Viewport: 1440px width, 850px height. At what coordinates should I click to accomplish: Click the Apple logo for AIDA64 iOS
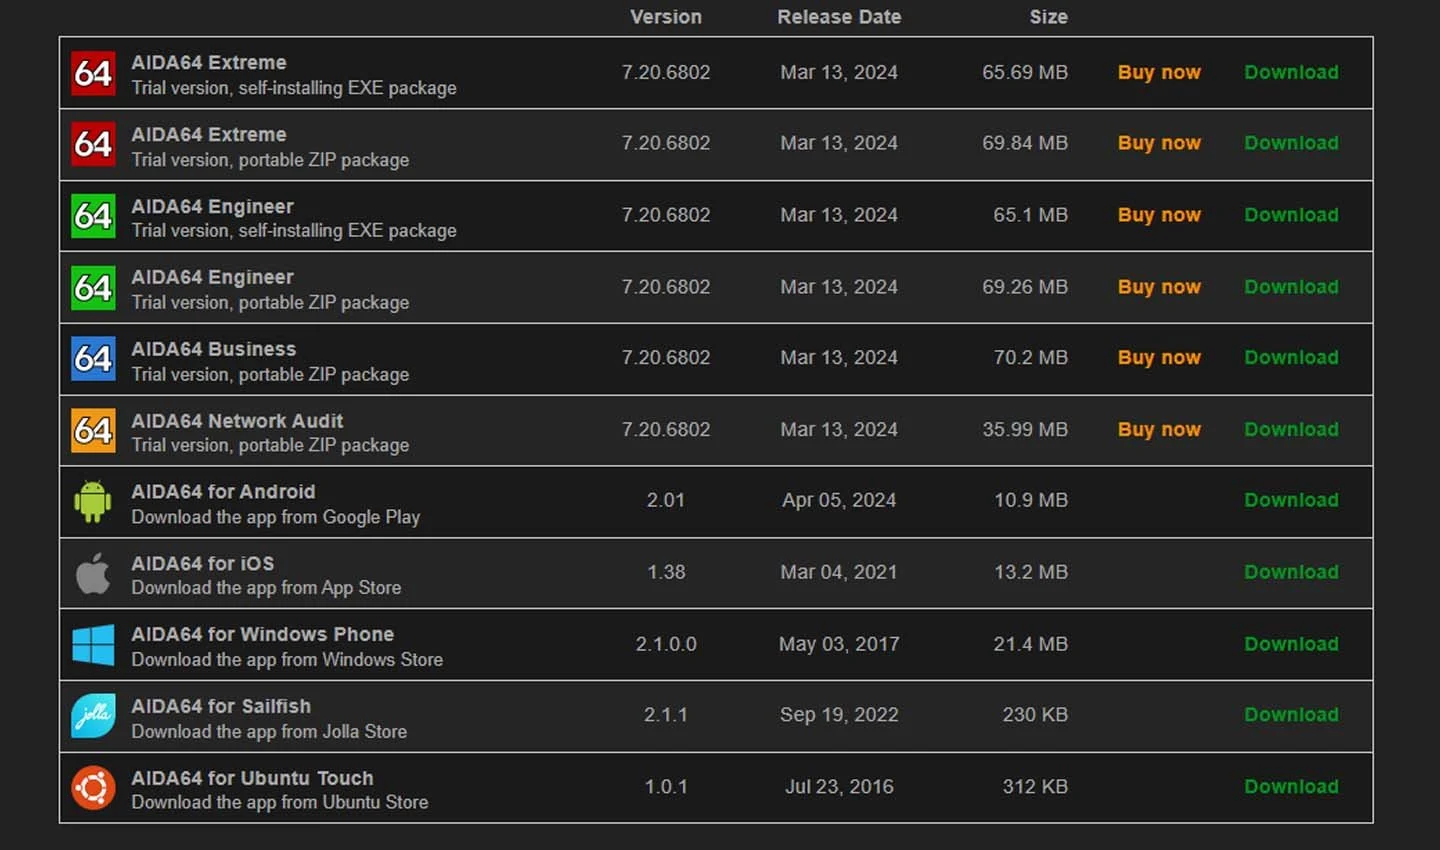pyautogui.click(x=93, y=573)
